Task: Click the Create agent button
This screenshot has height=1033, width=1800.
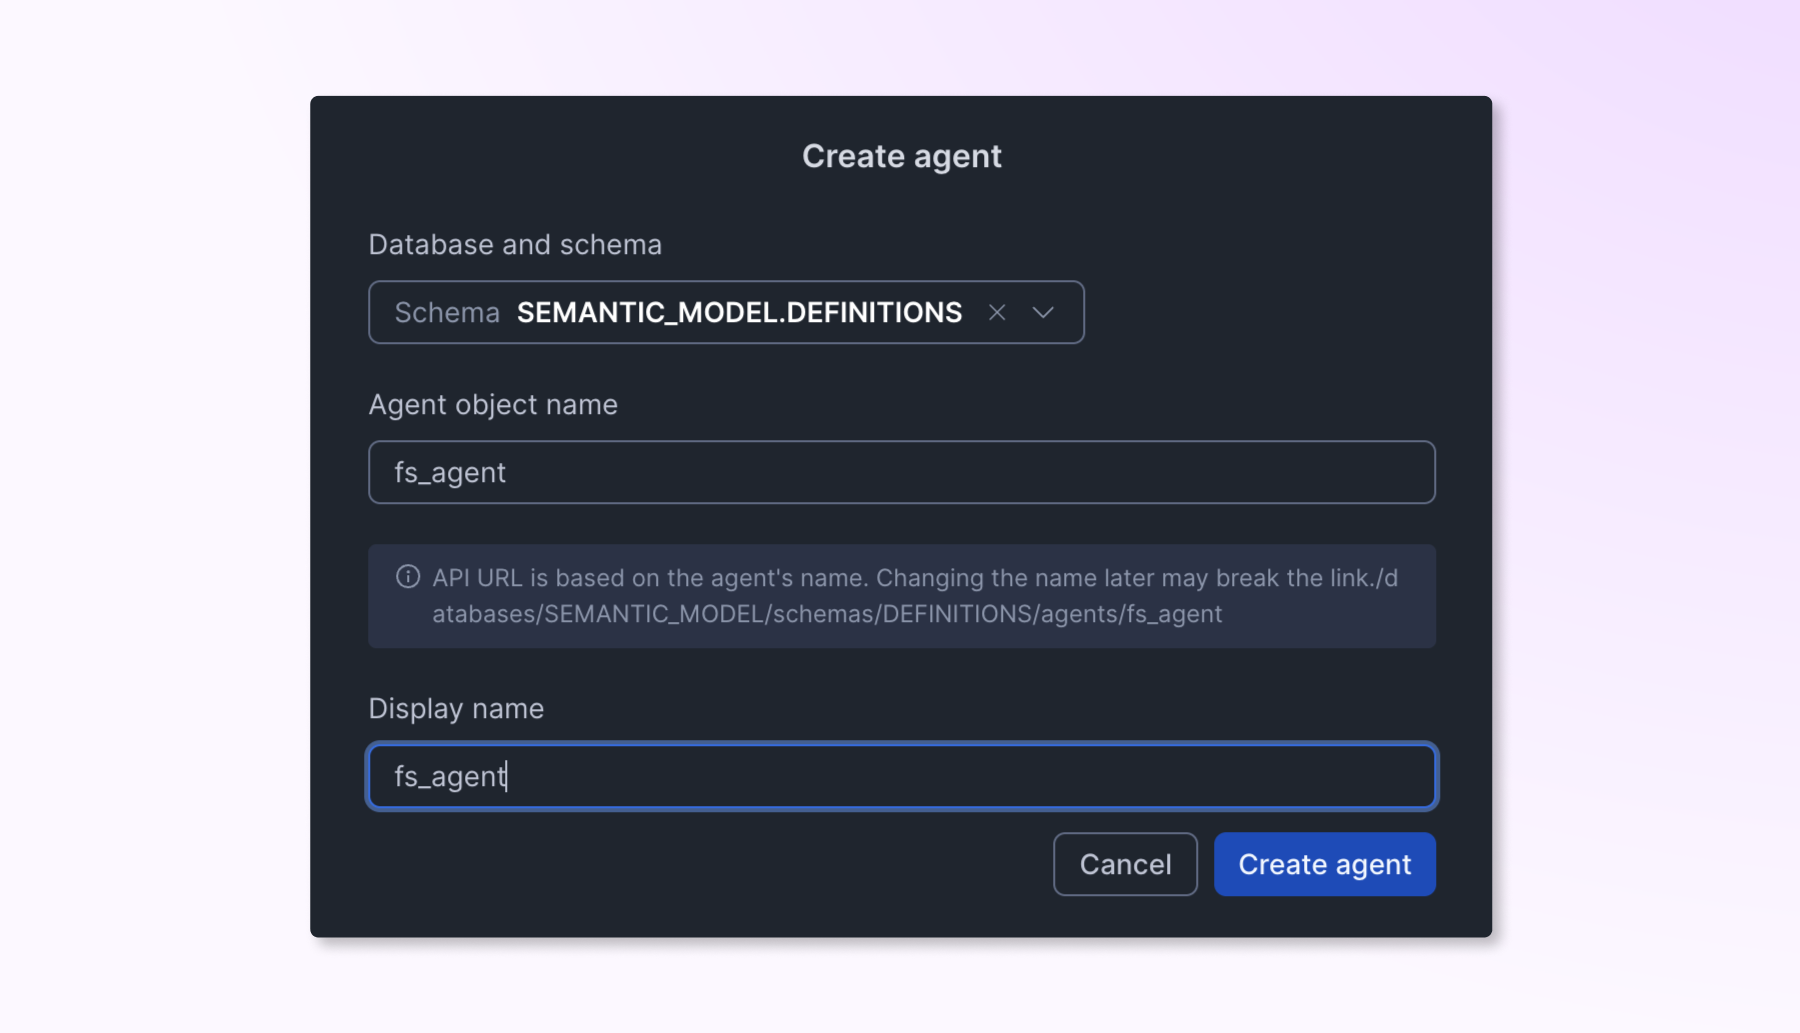Action: (1324, 863)
